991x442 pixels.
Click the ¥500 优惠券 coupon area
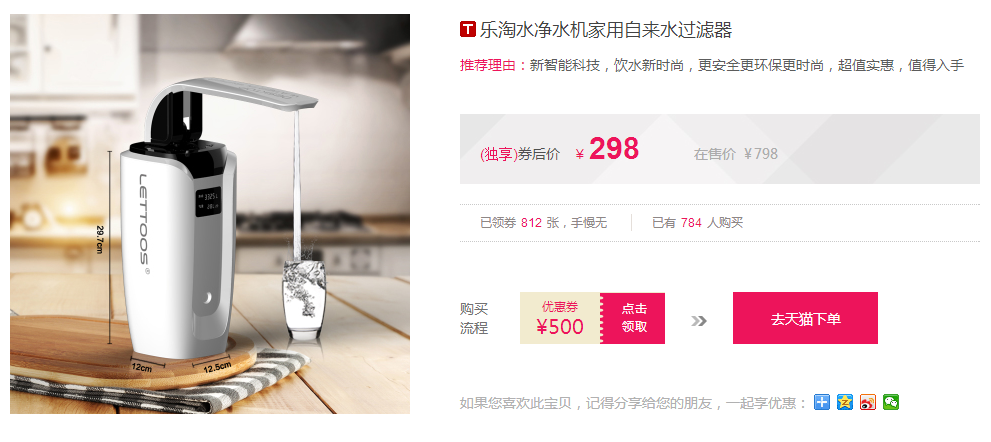click(560, 318)
